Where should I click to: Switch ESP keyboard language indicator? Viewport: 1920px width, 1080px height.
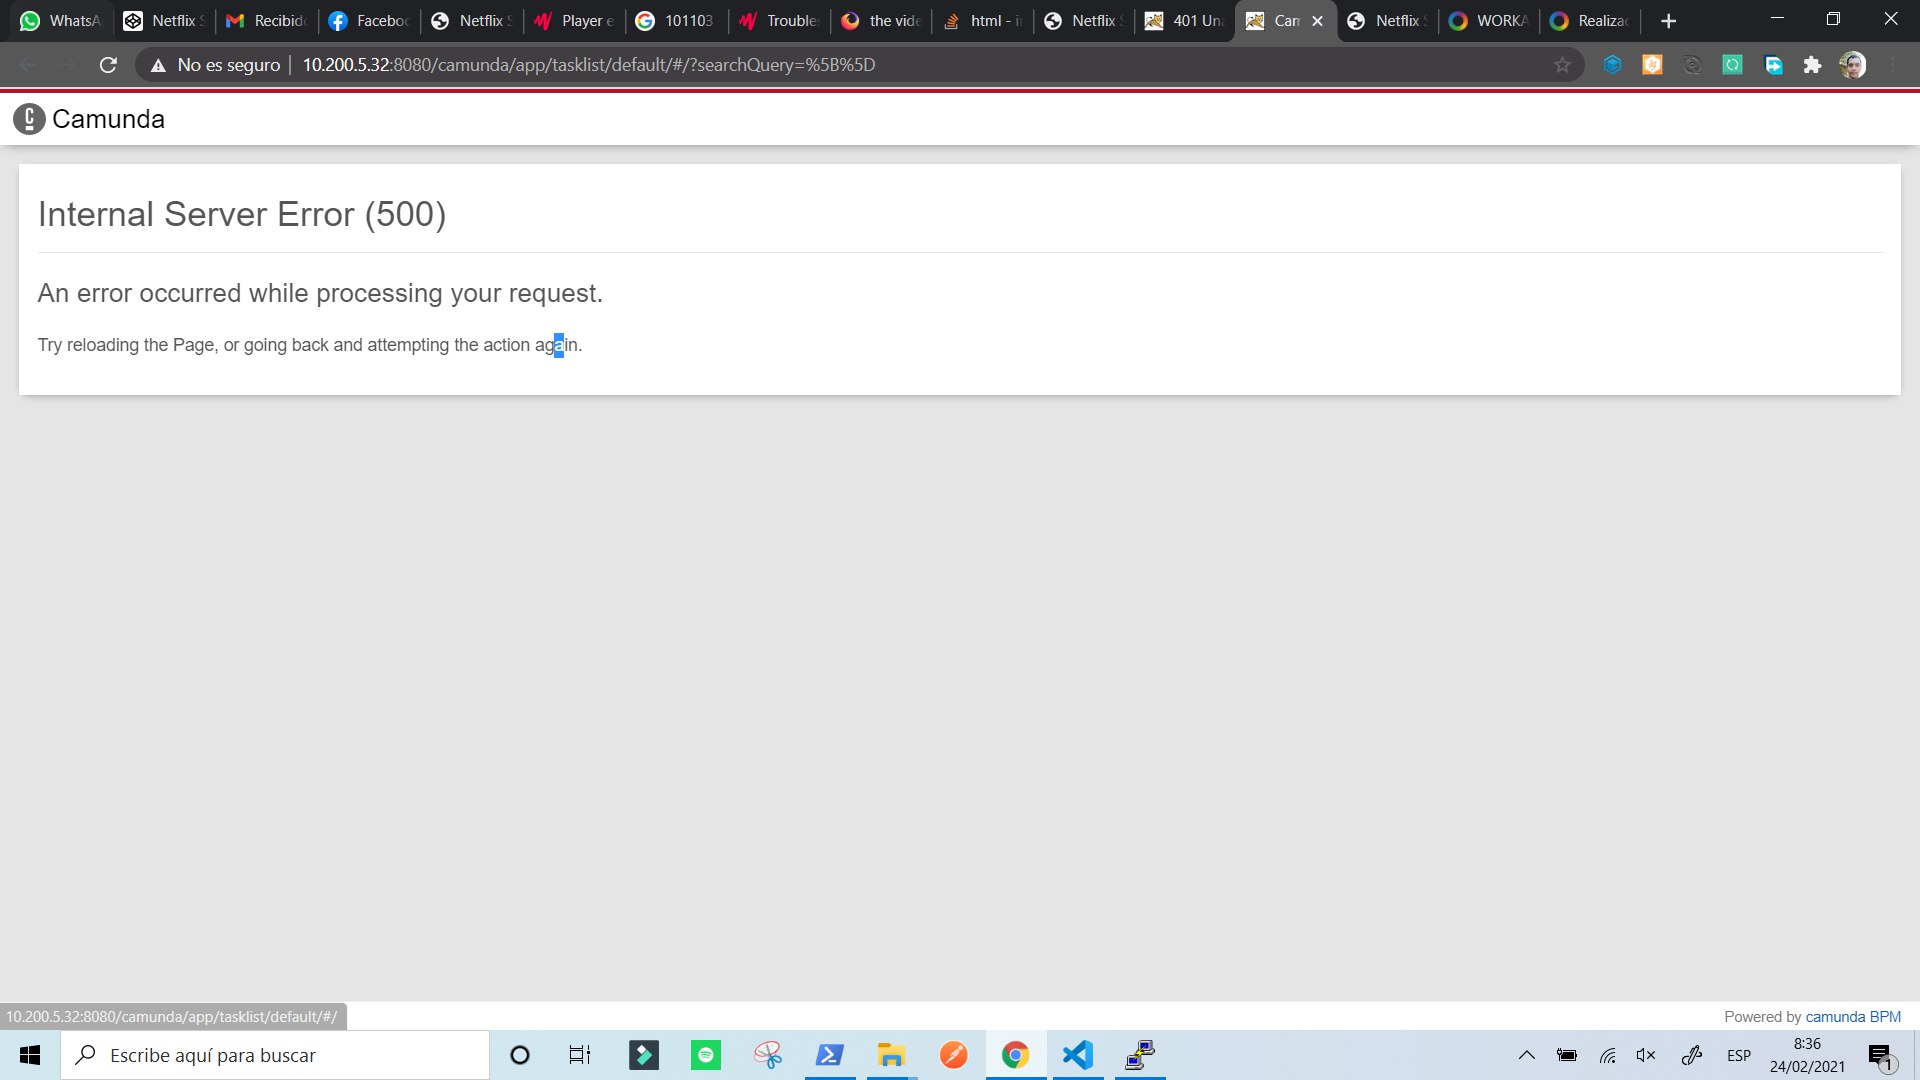1738,1055
